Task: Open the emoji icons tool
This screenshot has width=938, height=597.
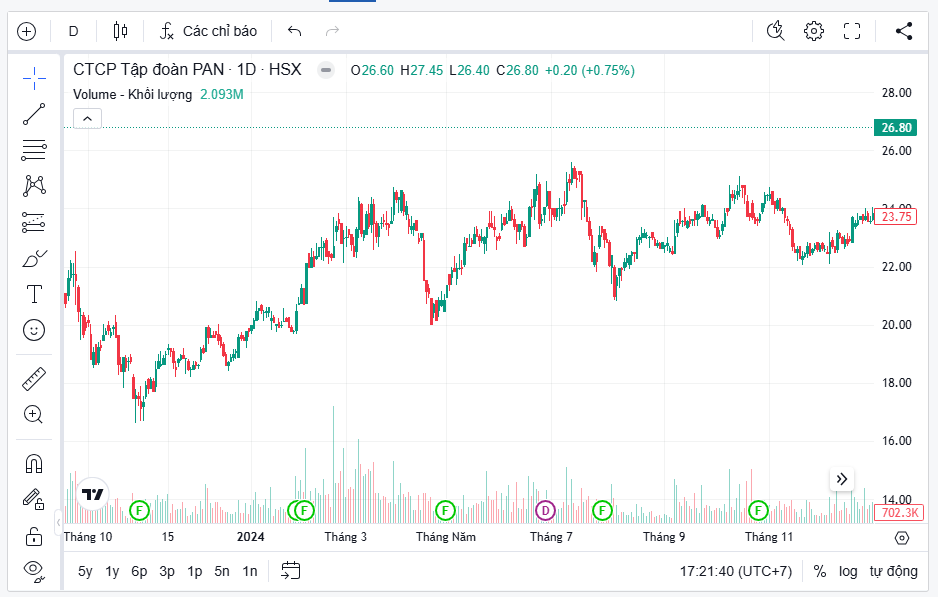Action: pos(34,329)
